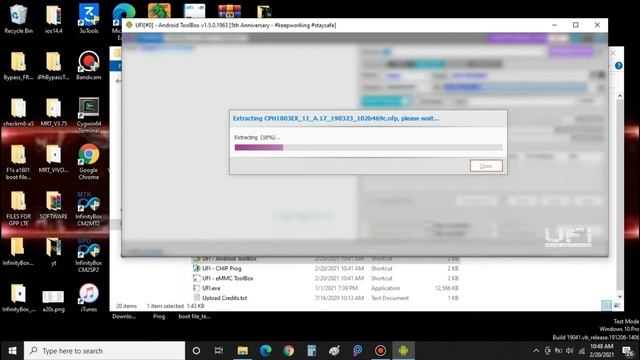Screen dimensions: 640x360
Task: Click the extraction progress bar
Action: point(368,147)
